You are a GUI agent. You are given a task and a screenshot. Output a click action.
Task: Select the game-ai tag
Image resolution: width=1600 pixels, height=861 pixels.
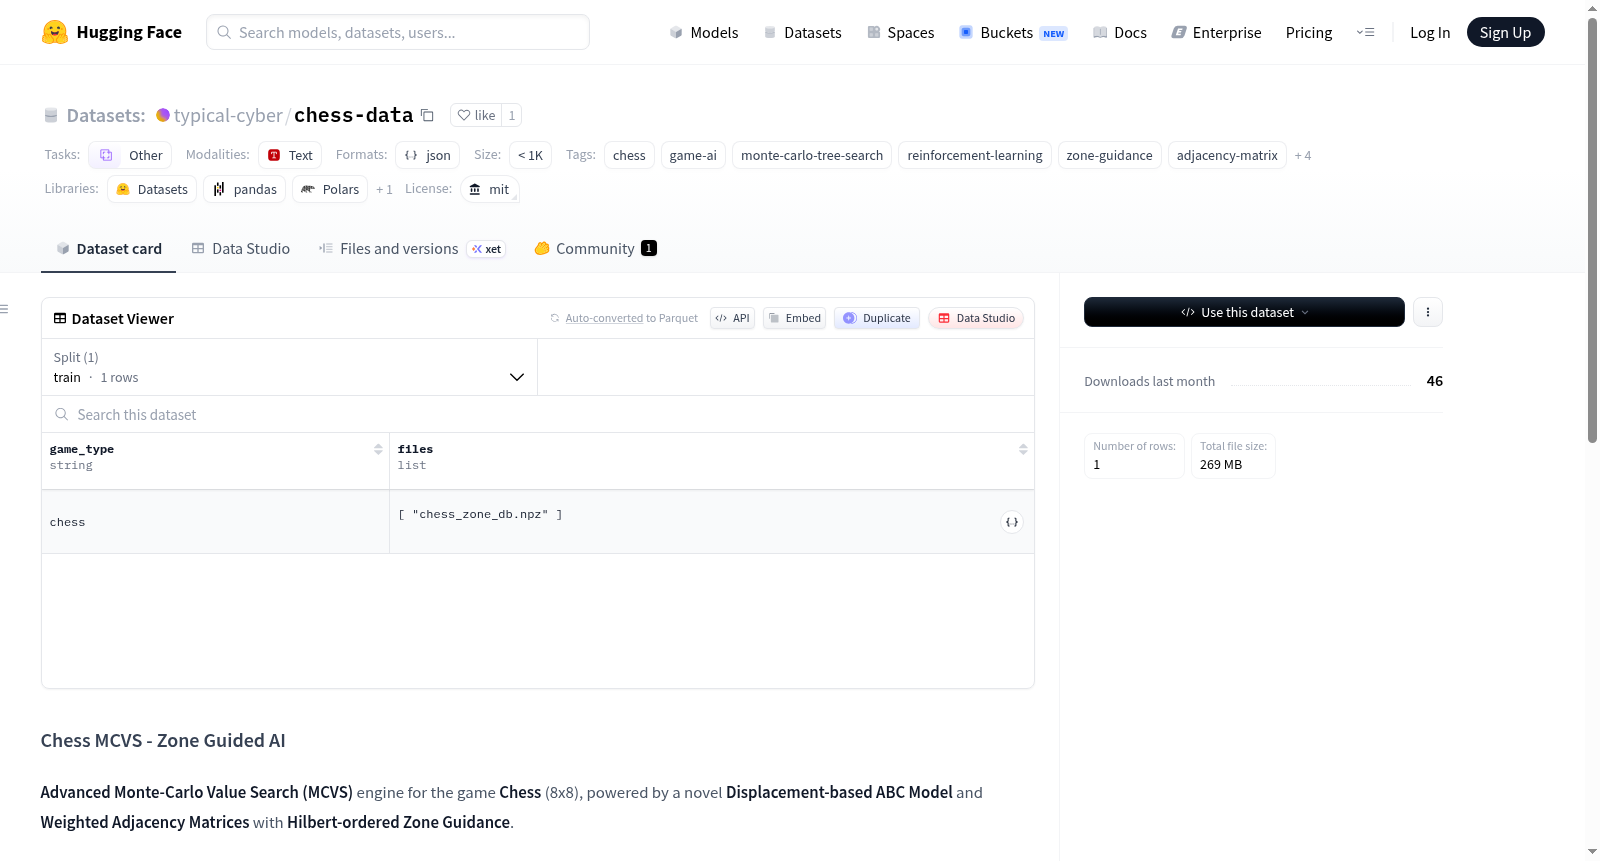click(x=693, y=155)
